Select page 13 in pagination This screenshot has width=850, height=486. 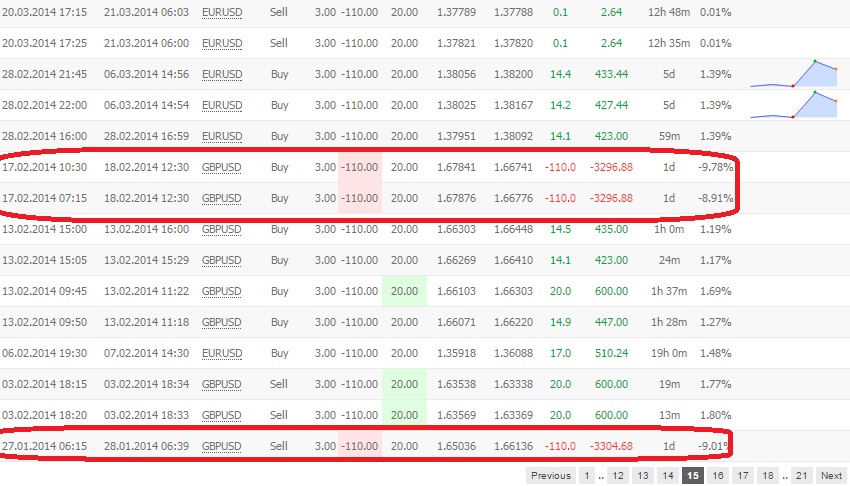pyautogui.click(x=643, y=475)
